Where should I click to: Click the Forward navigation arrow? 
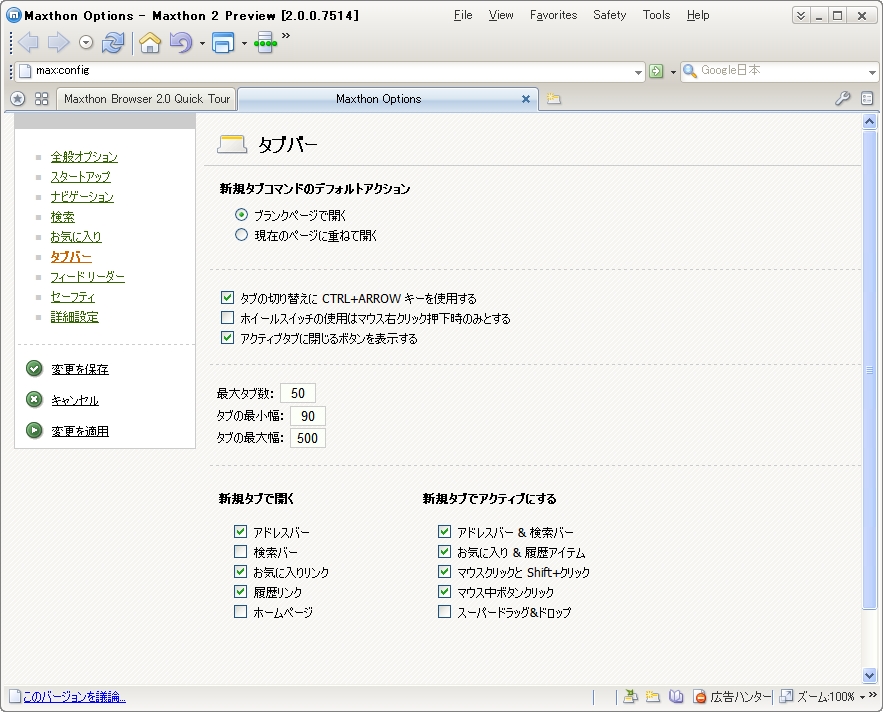click(58, 42)
